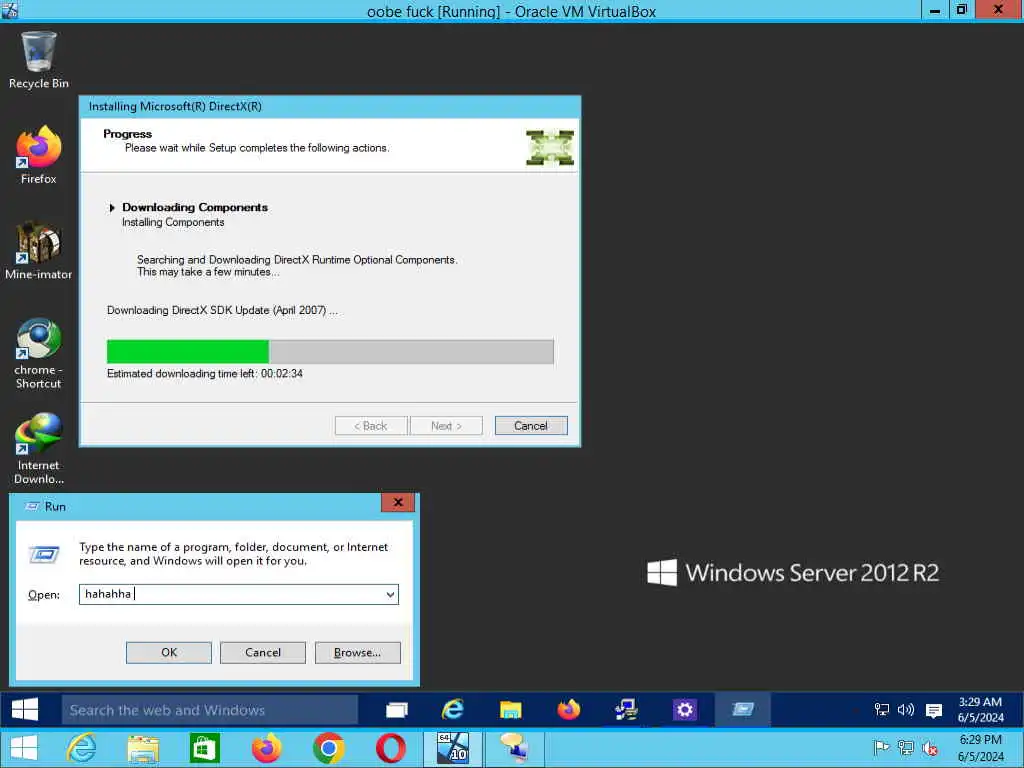Select the chrome - Shortcut desktop icon
1024x768 pixels.
pyautogui.click(x=39, y=353)
